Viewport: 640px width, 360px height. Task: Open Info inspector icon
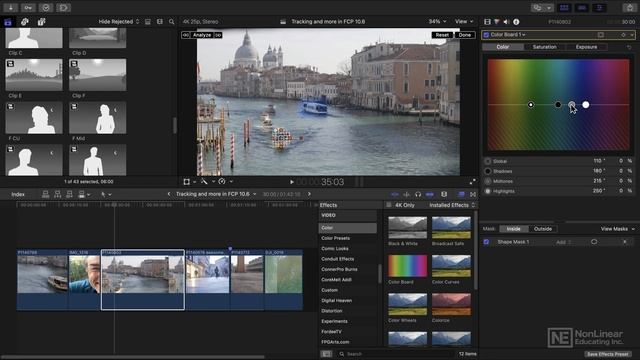click(x=516, y=22)
